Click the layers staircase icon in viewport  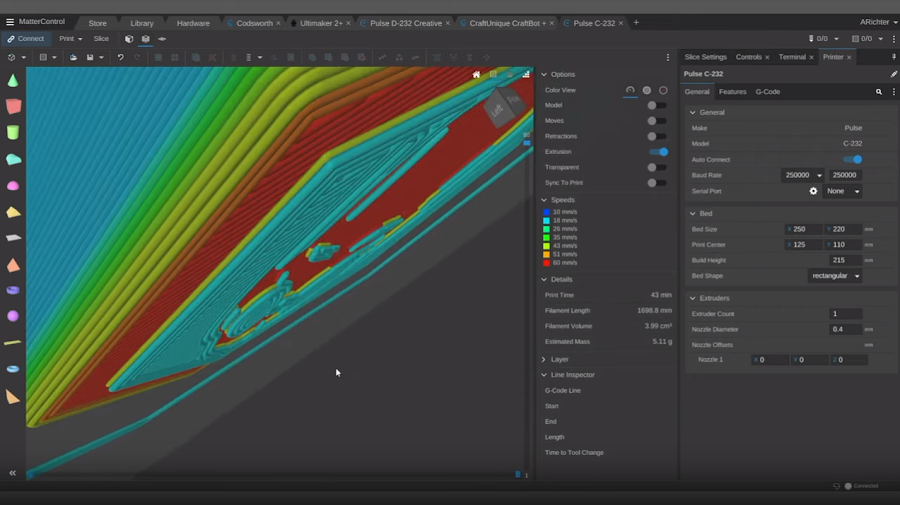(x=526, y=75)
